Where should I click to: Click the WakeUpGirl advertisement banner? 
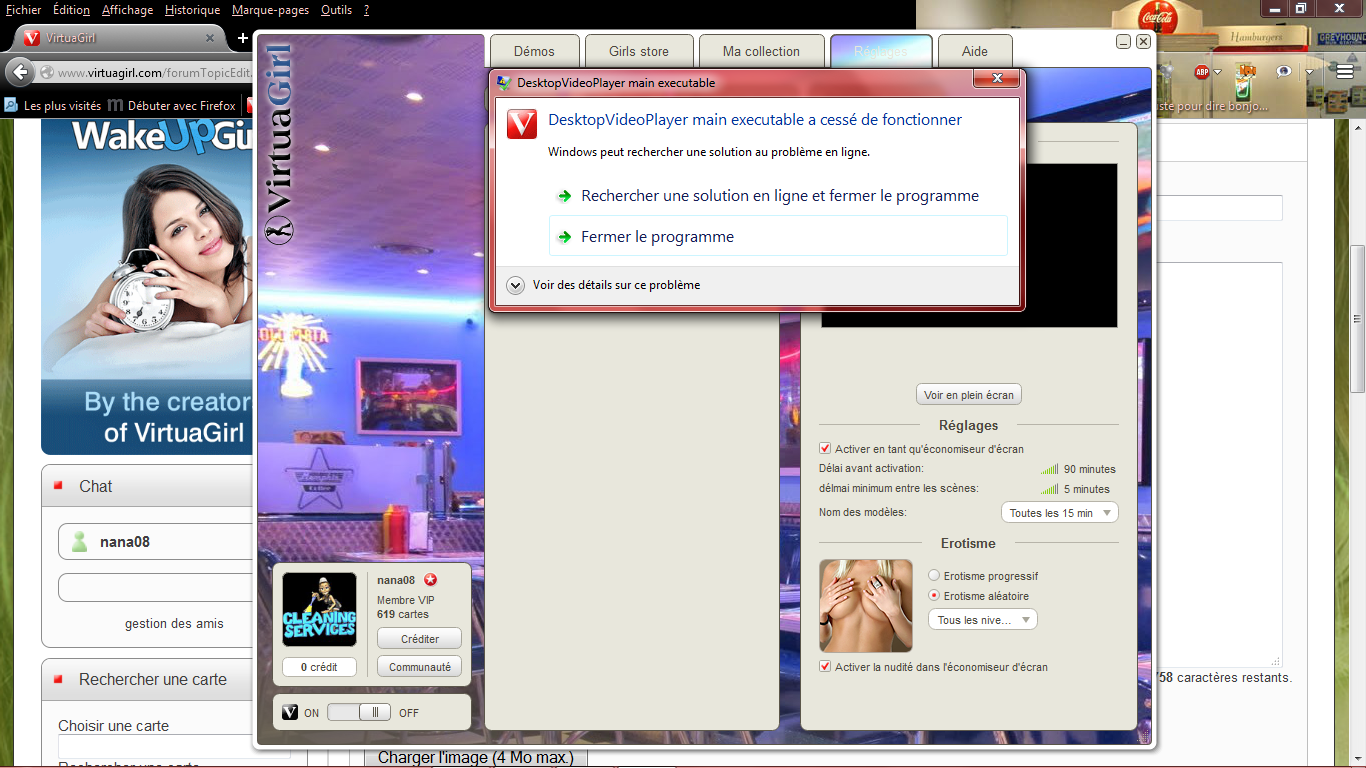coord(147,288)
